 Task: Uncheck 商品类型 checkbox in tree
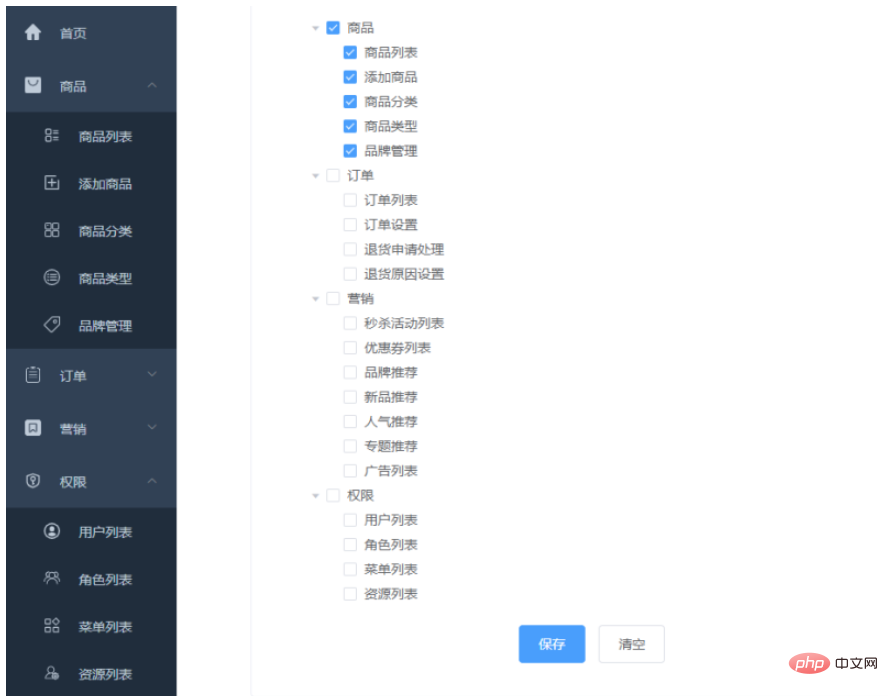350,126
